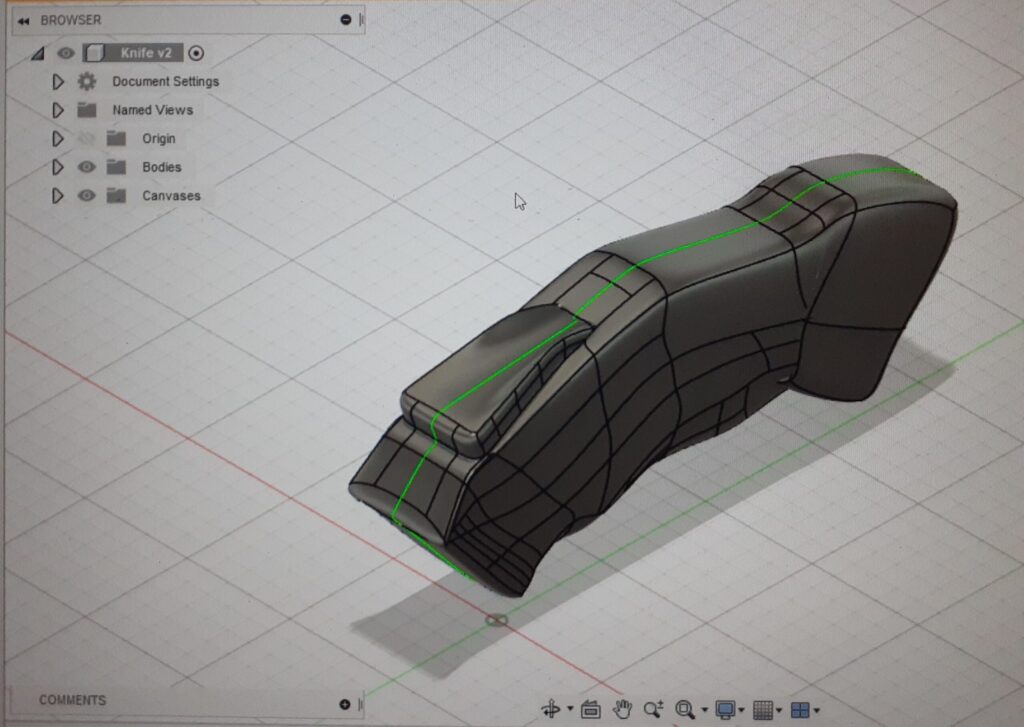This screenshot has width=1024, height=727.
Task: Open Display Settings monitor icon
Action: pyautogui.click(x=725, y=709)
